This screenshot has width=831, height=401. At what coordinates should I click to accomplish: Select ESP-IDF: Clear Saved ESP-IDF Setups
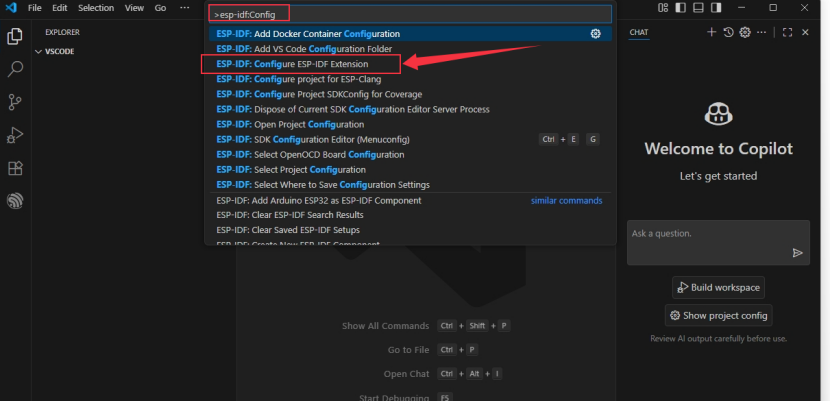(x=410, y=230)
